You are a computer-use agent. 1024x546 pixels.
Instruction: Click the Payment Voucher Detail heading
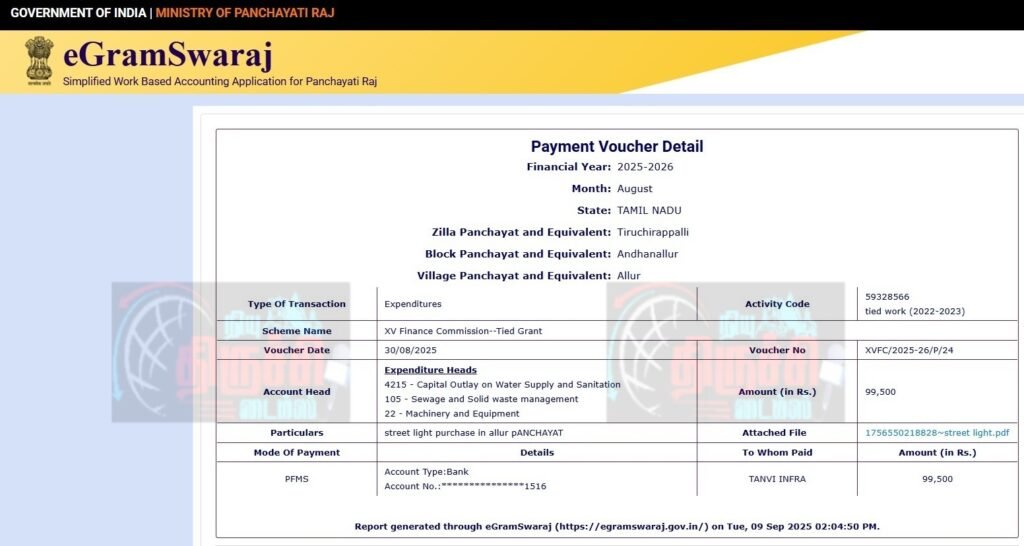coord(616,146)
